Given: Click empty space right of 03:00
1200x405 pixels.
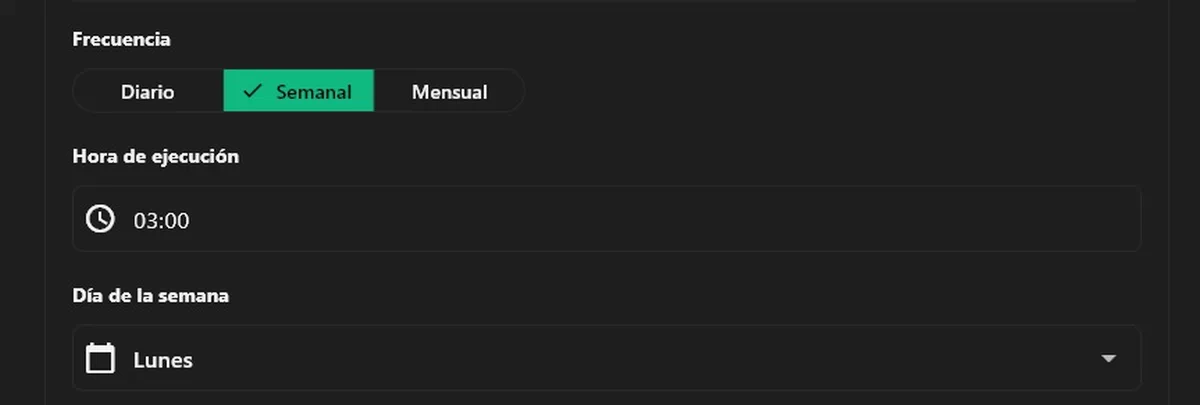Looking at the screenshot, I should (x=660, y=219).
